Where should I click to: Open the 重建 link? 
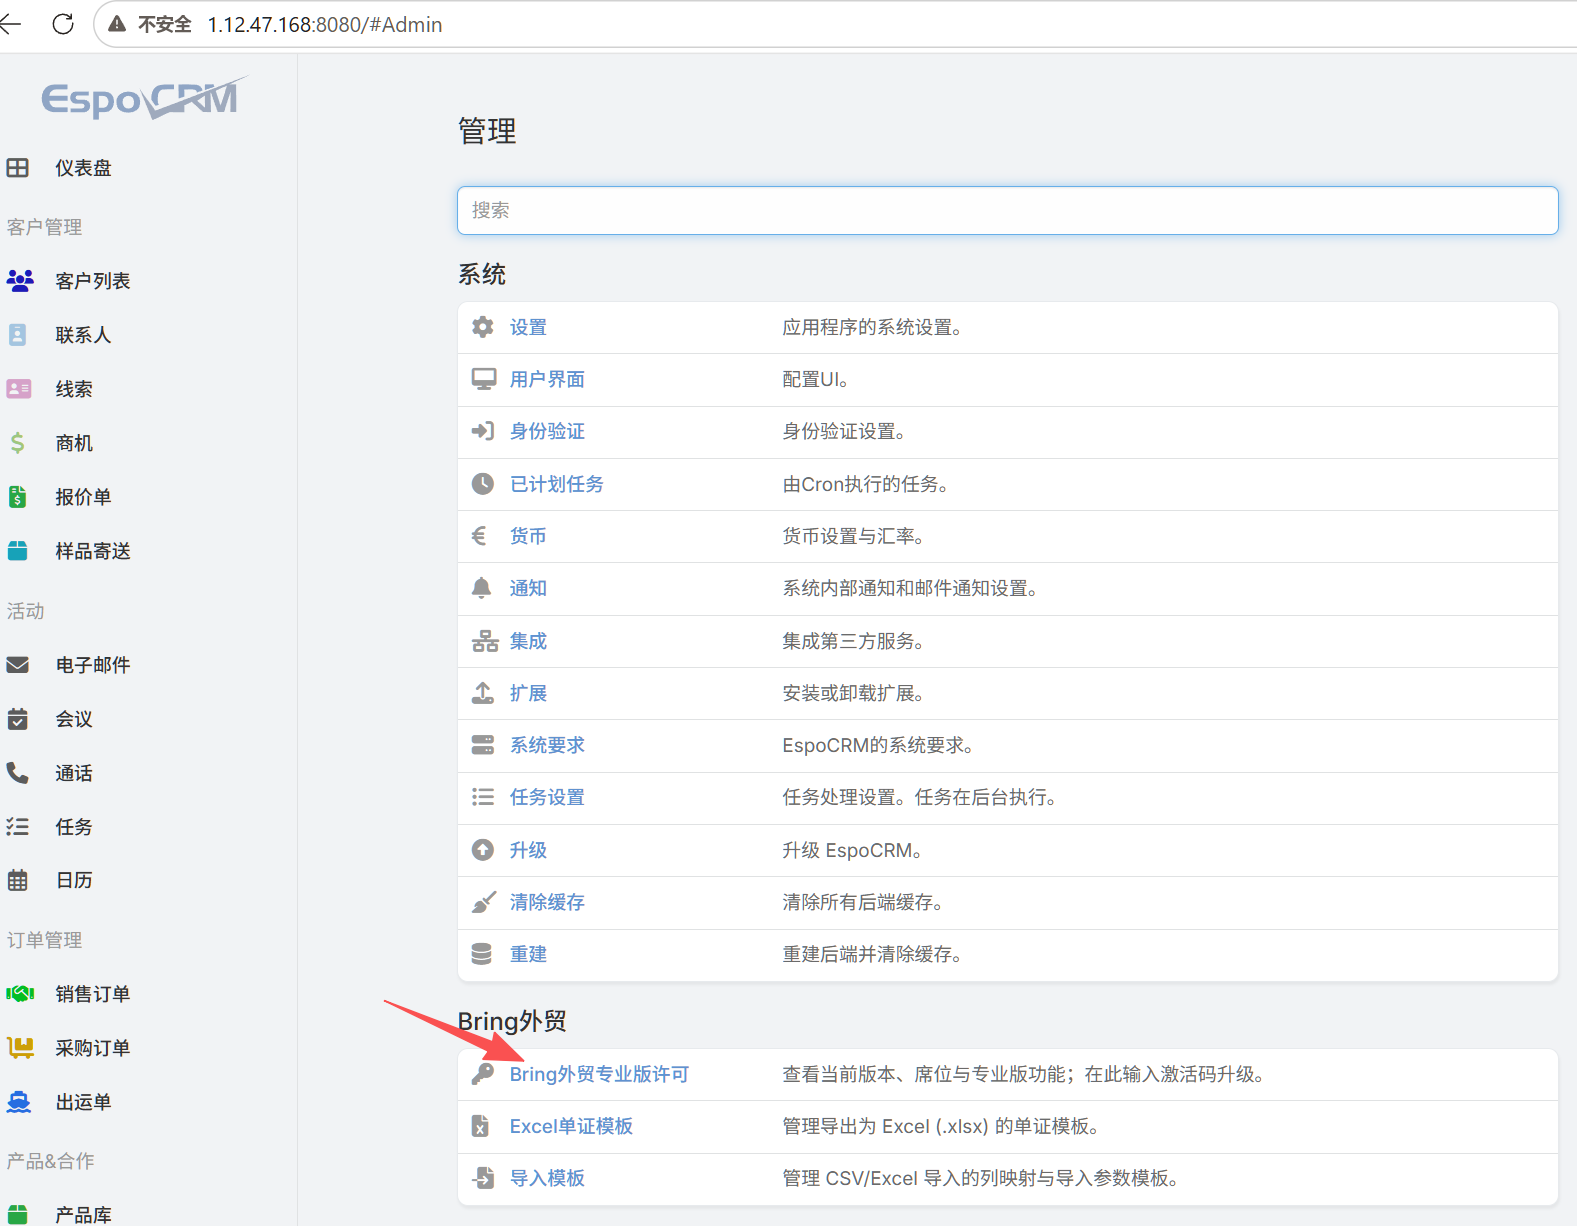(528, 954)
